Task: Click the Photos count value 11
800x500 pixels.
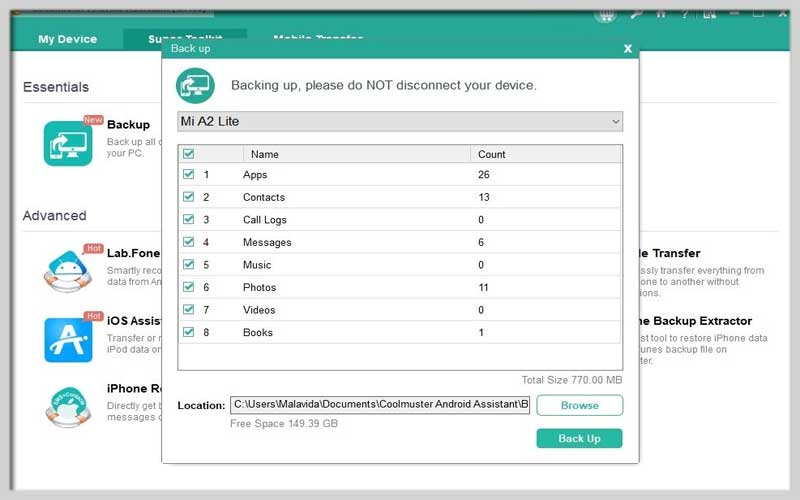Action: pos(483,287)
